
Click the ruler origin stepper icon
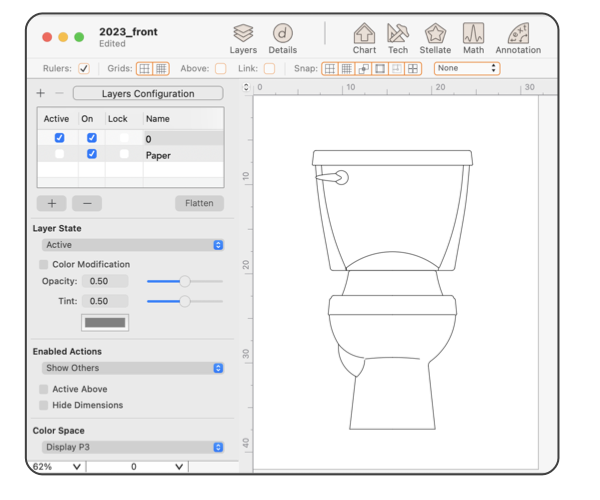coord(246,87)
